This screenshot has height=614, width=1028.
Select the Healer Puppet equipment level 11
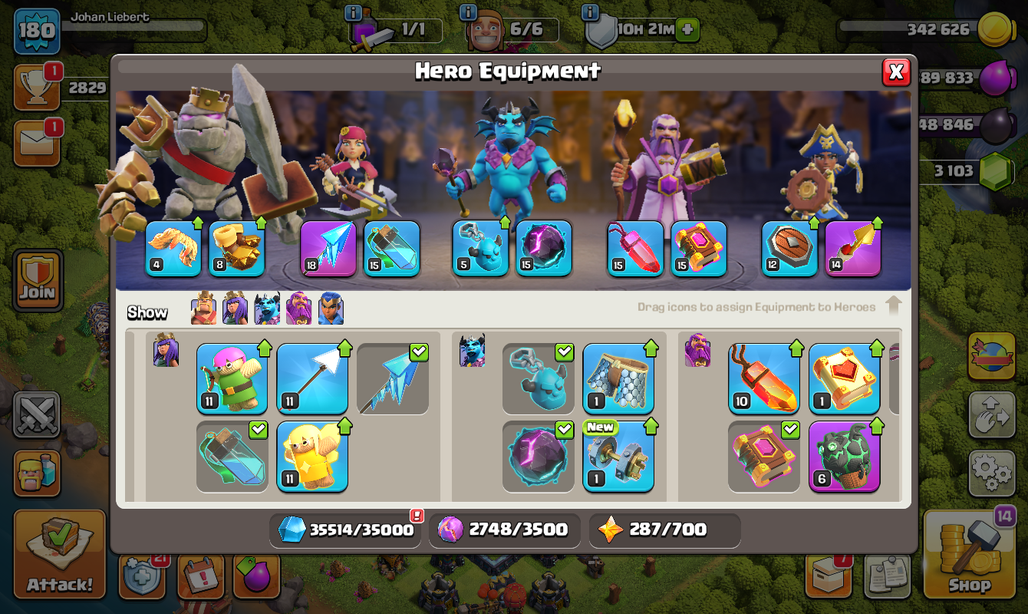coord(311,457)
